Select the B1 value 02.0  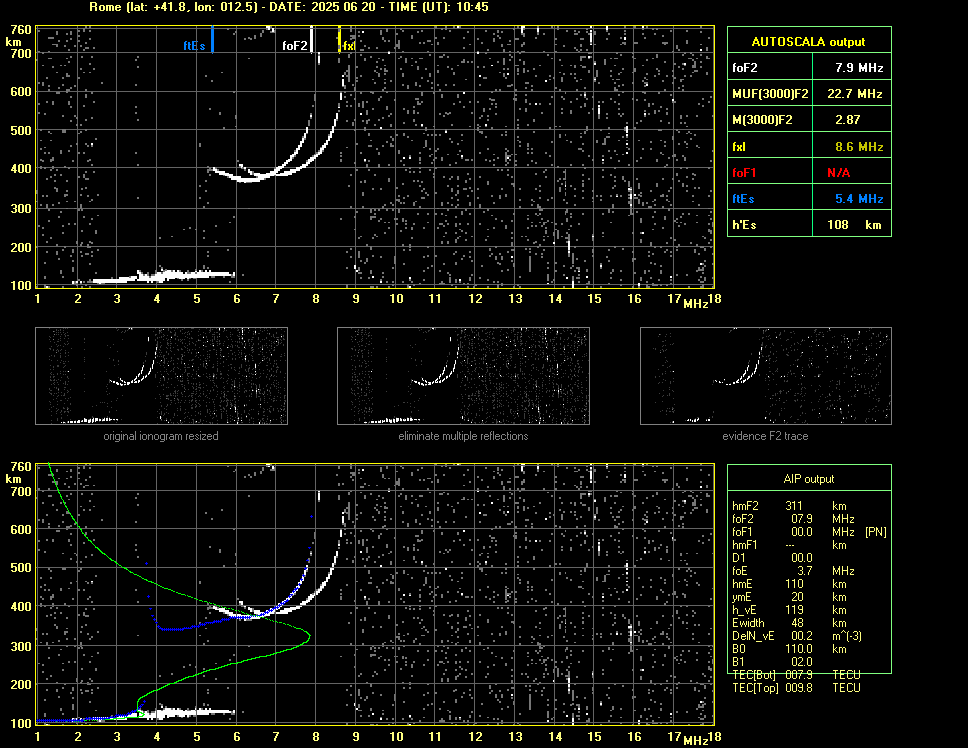tap(802, 662)
